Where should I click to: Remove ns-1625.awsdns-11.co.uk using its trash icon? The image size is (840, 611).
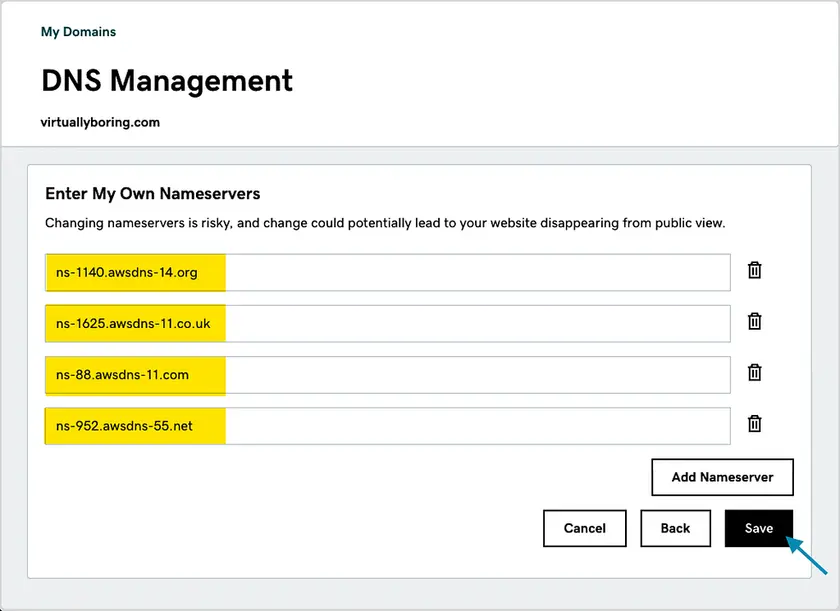click(754, 321)
